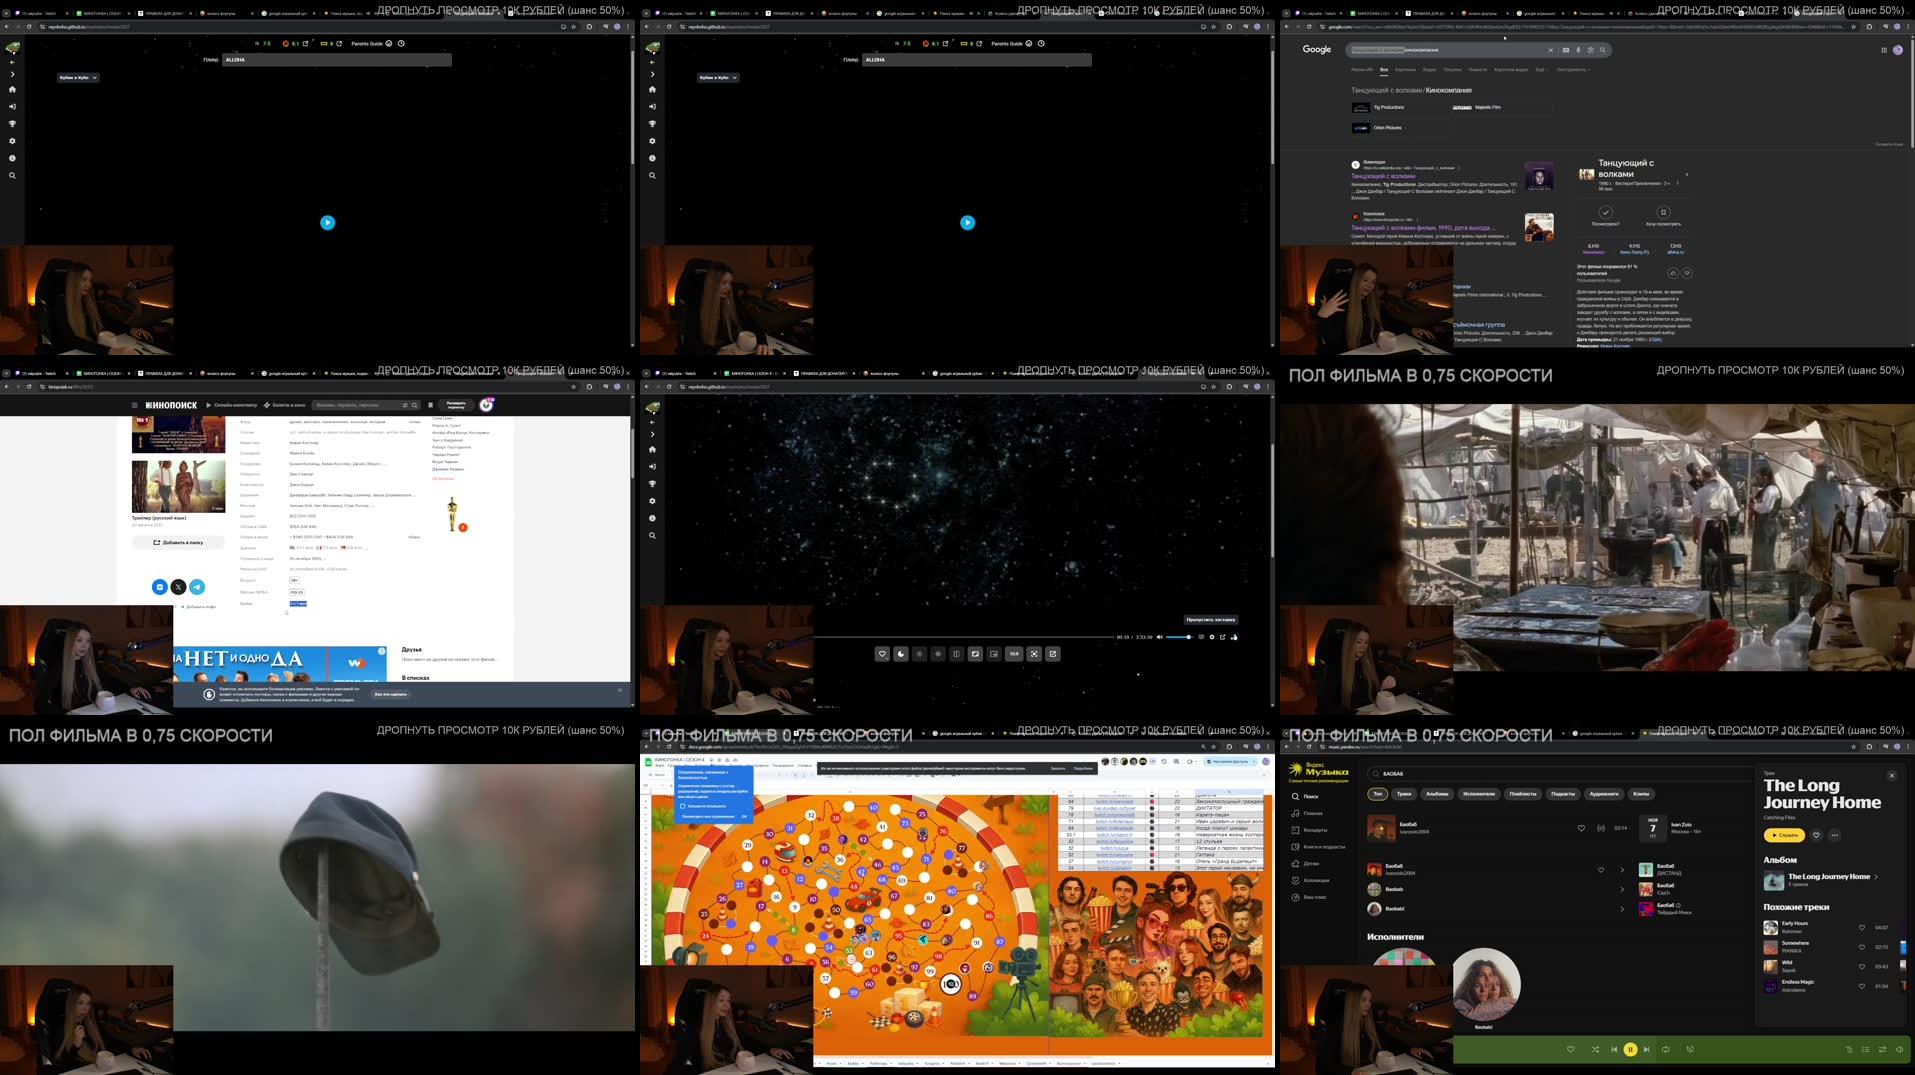Enter fullscreen from the video player controls
Screen dimensions: 1915x1075
(1034, 654)
